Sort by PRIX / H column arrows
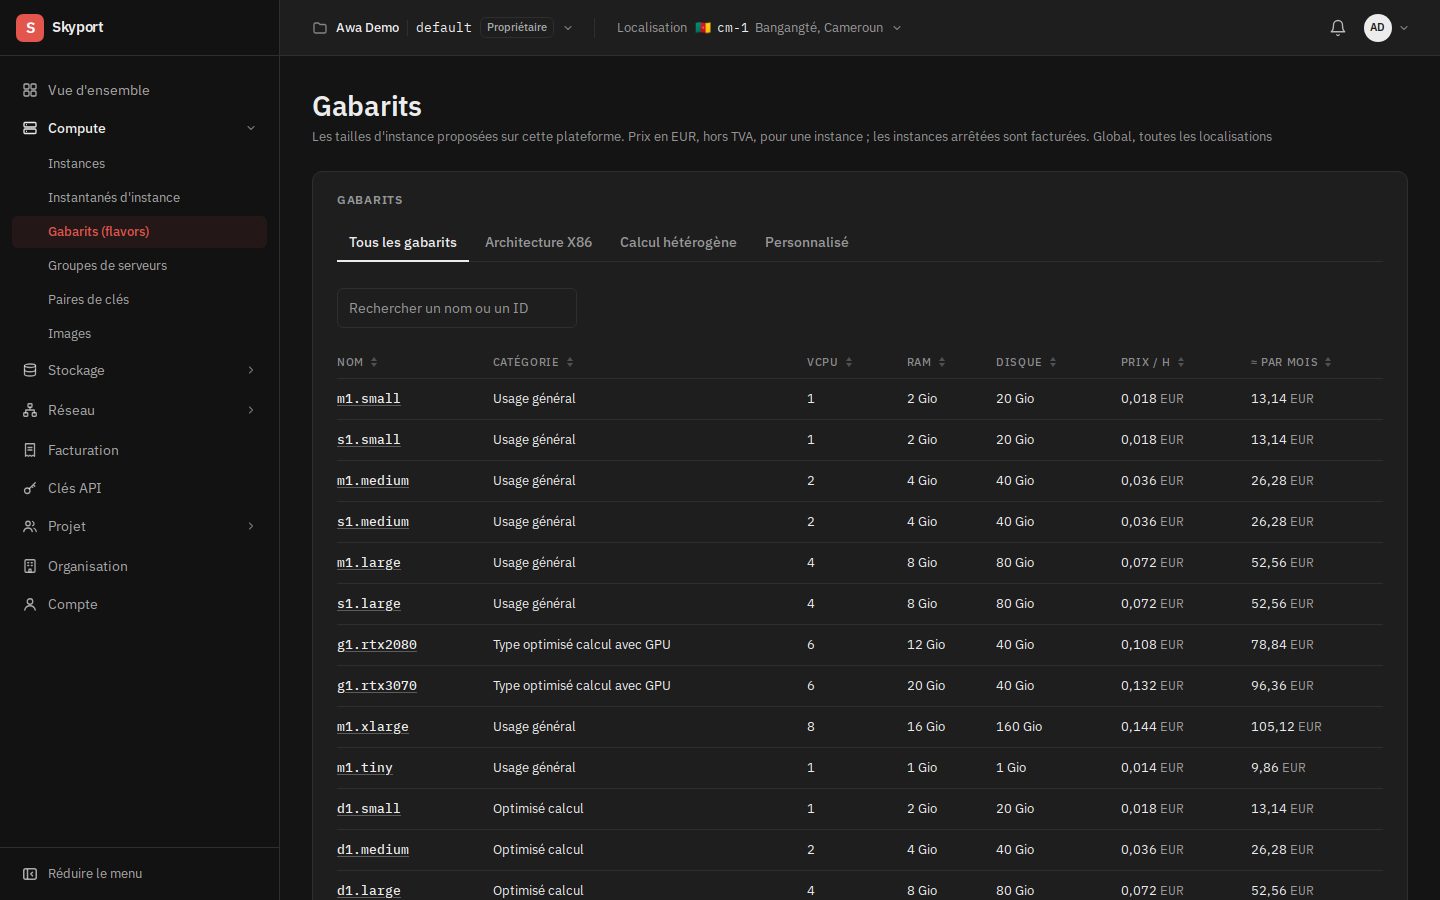 [x=1181, y=362]
